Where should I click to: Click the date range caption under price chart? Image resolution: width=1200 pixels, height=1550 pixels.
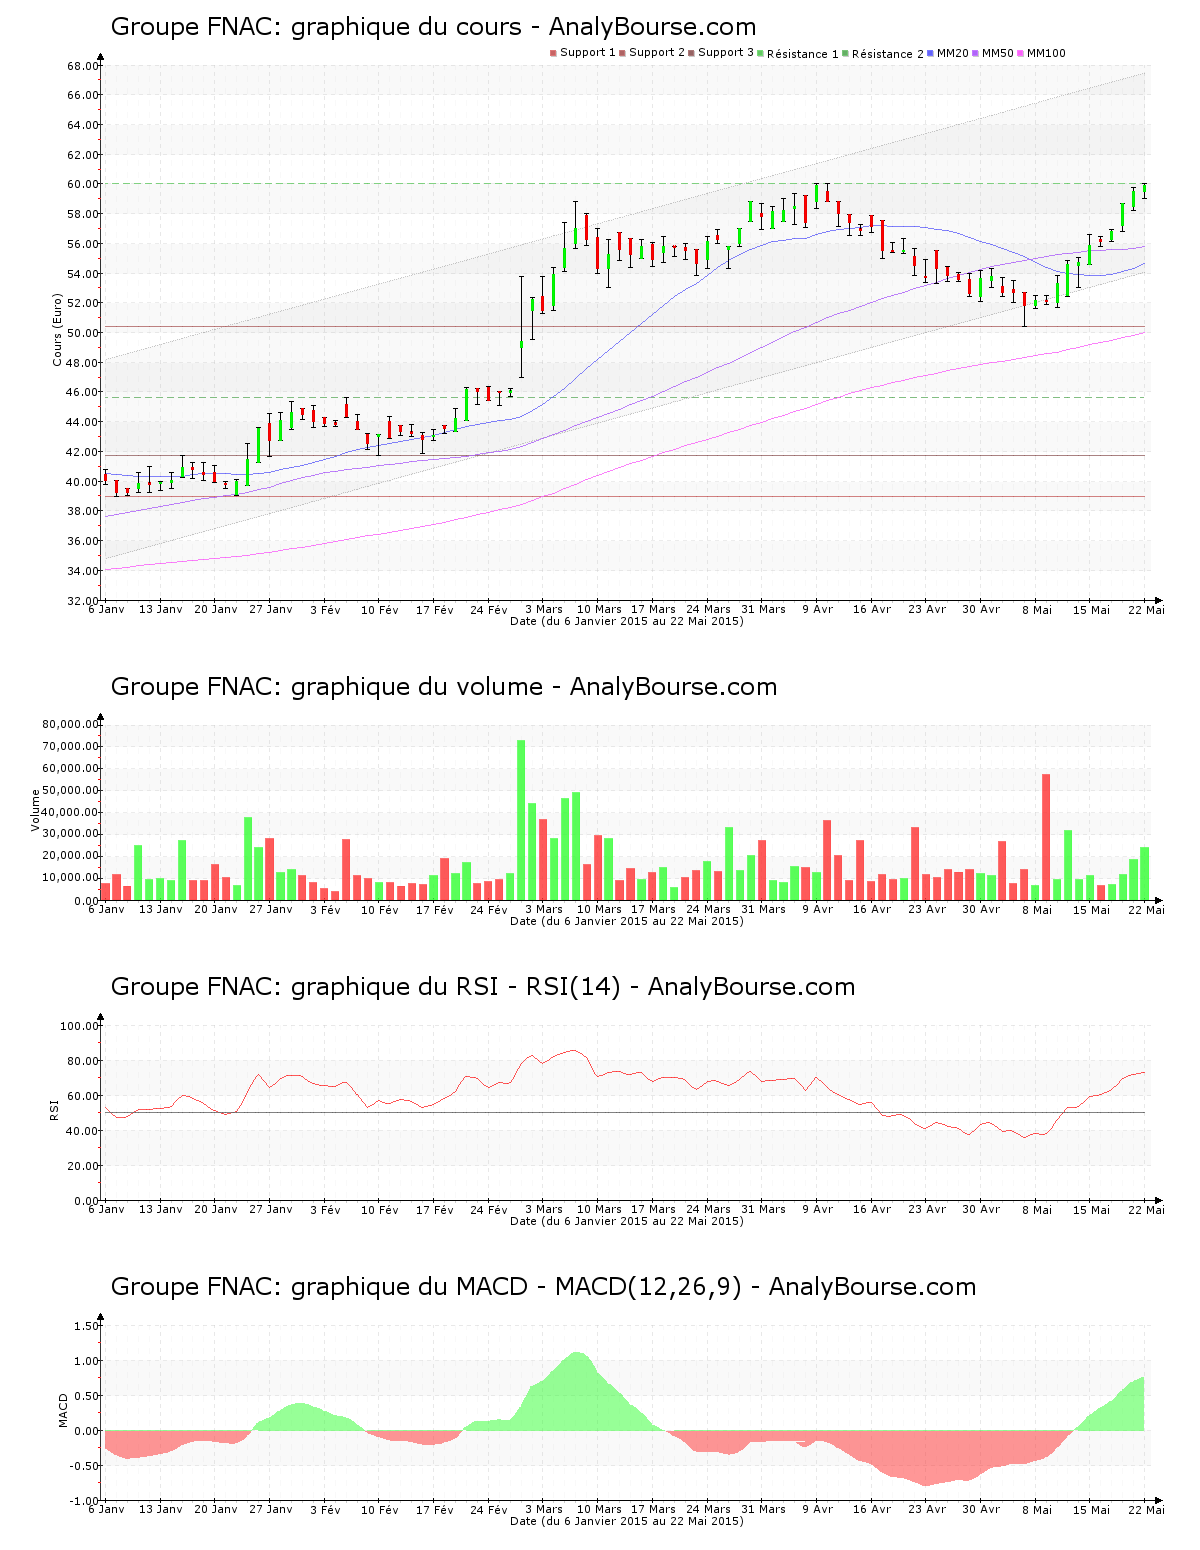[x=627, y=621]
